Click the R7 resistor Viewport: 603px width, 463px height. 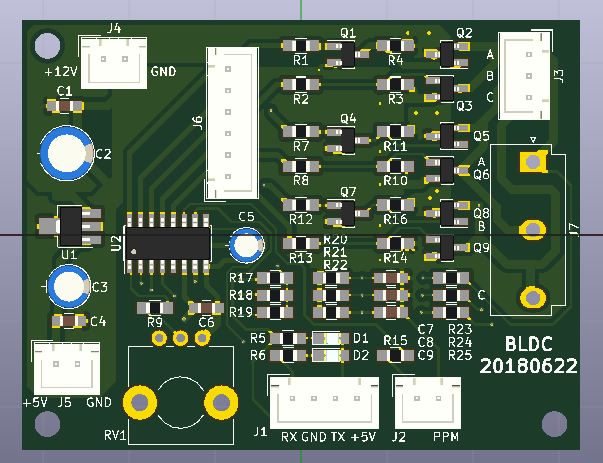point(301,132)
